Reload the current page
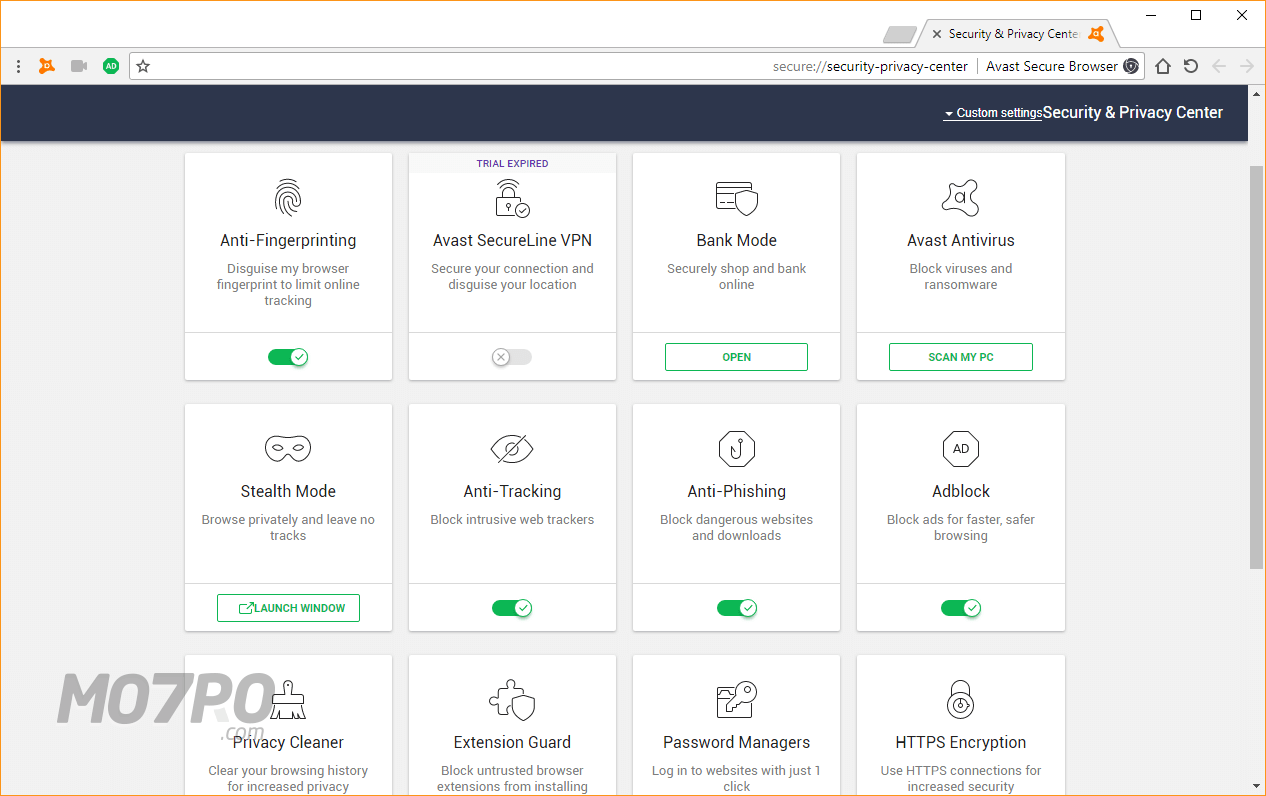Screen dimensions: 1266x796 [x=1190, y=66]
